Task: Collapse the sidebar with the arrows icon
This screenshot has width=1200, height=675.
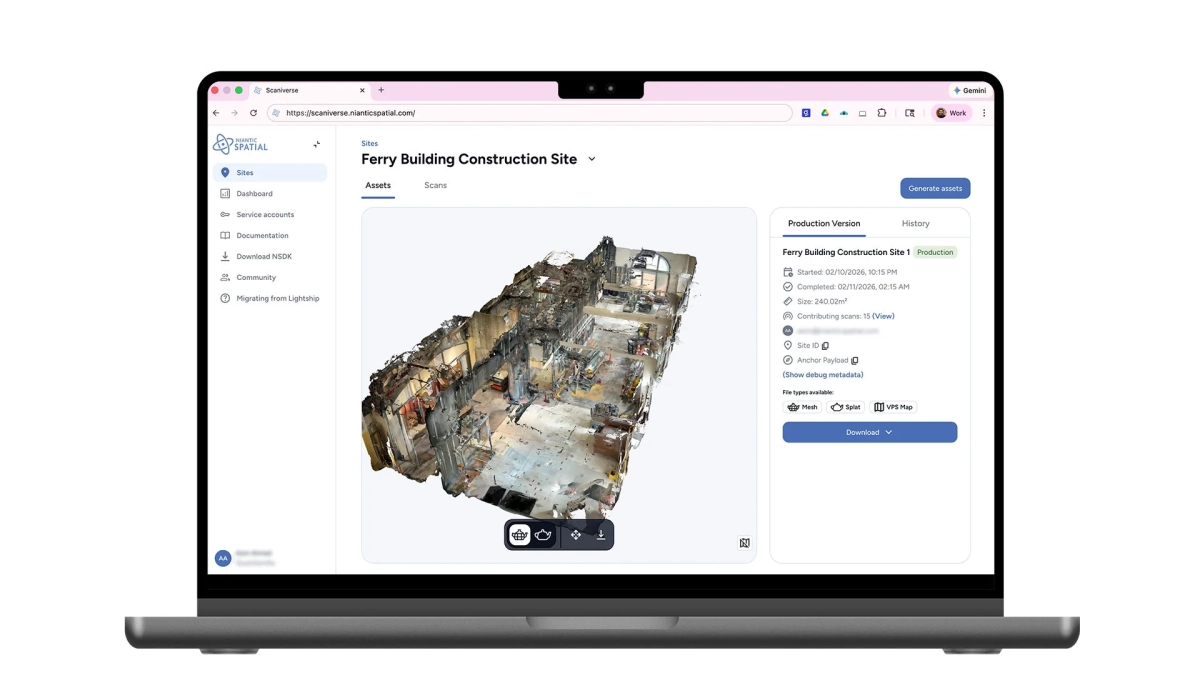Action: [x=316, y=144]
